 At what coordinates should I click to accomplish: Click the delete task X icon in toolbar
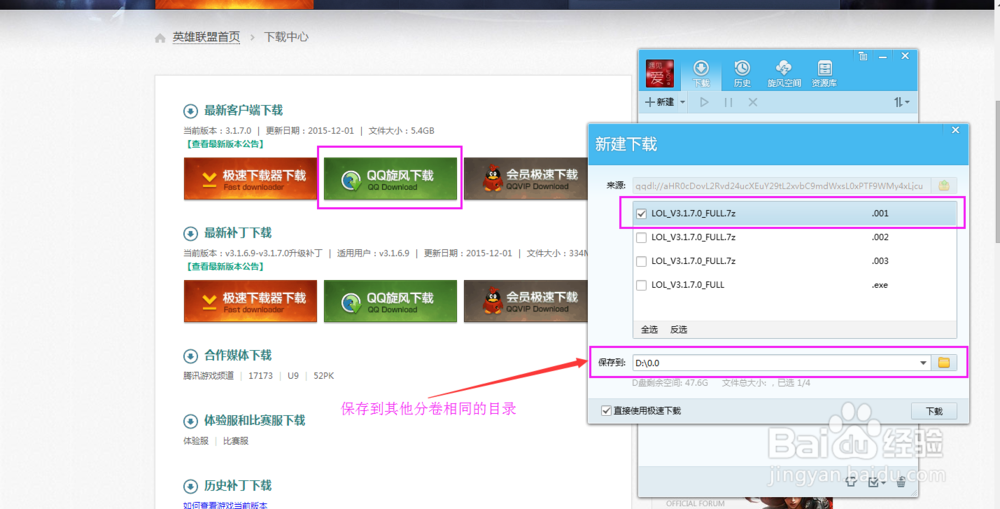(753, 102)
